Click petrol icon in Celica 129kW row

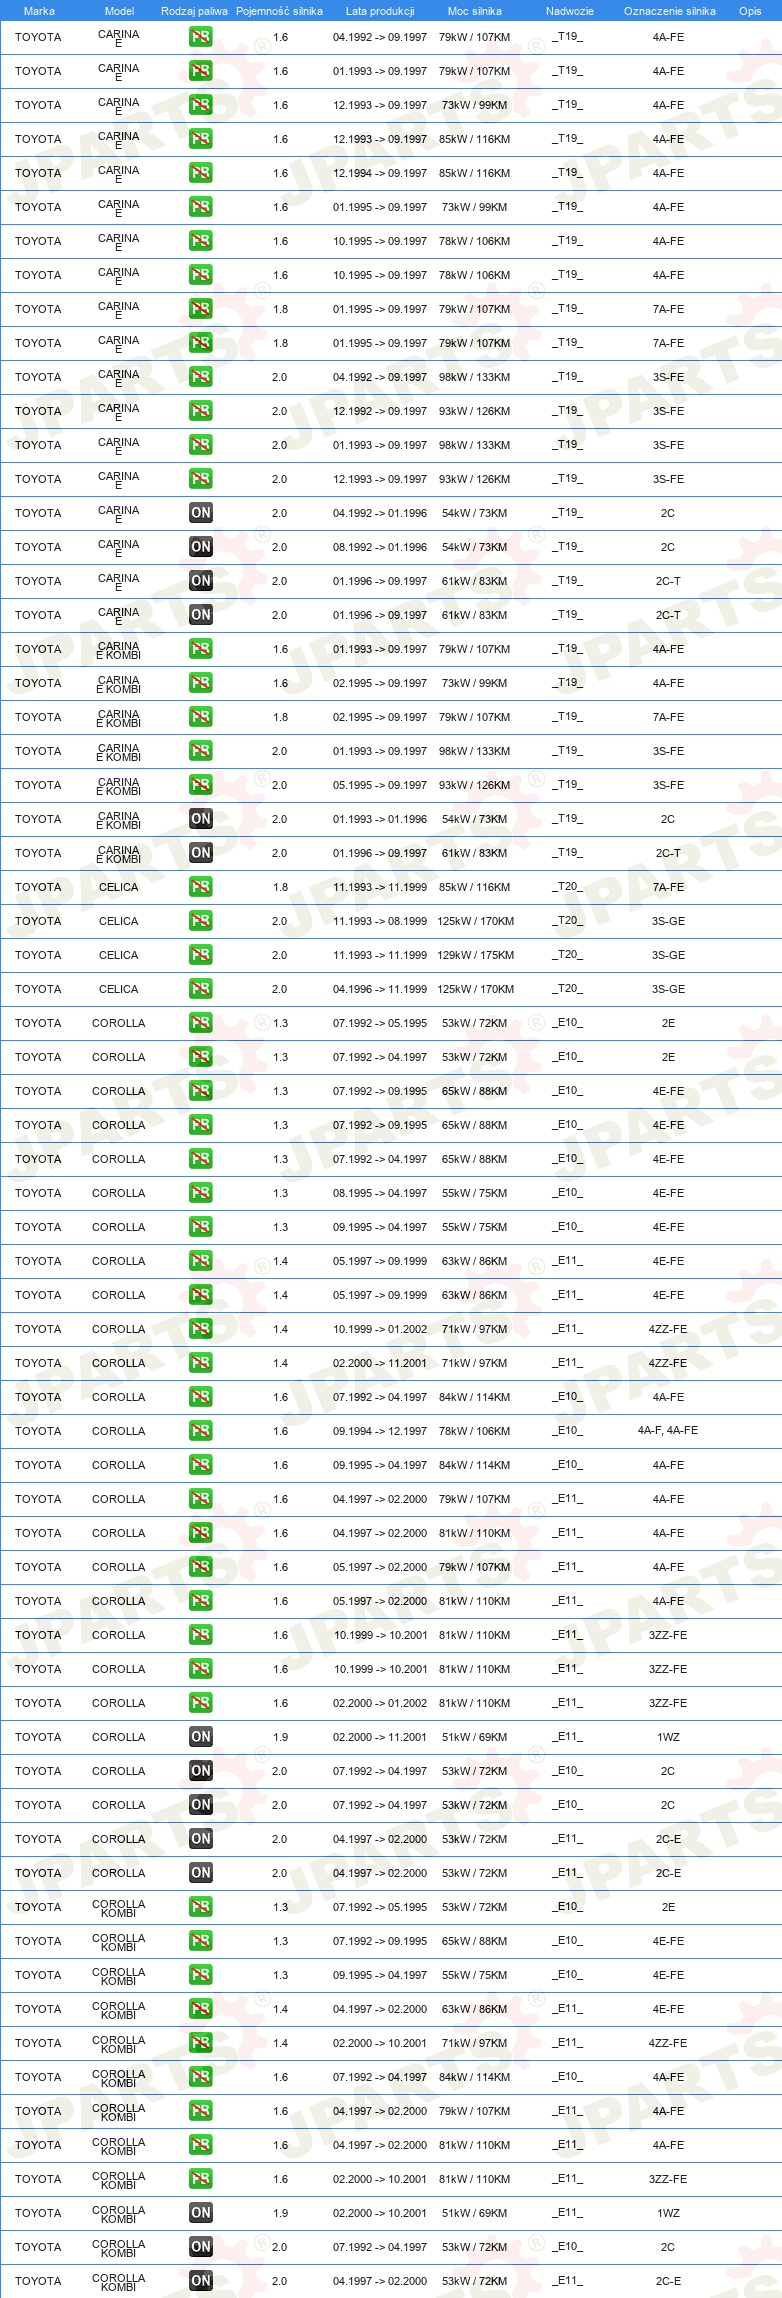pos(200,955)
